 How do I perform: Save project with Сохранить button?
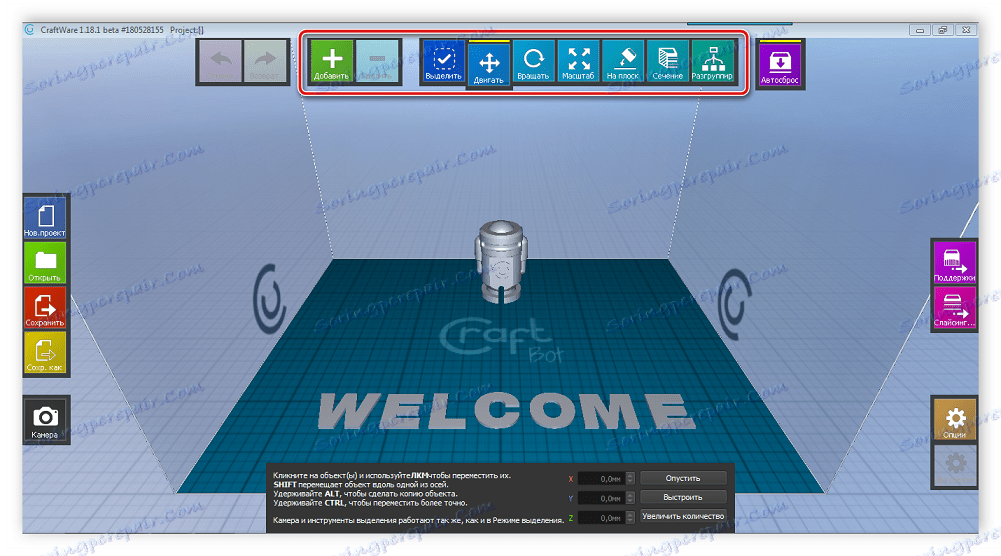point(45,307)
